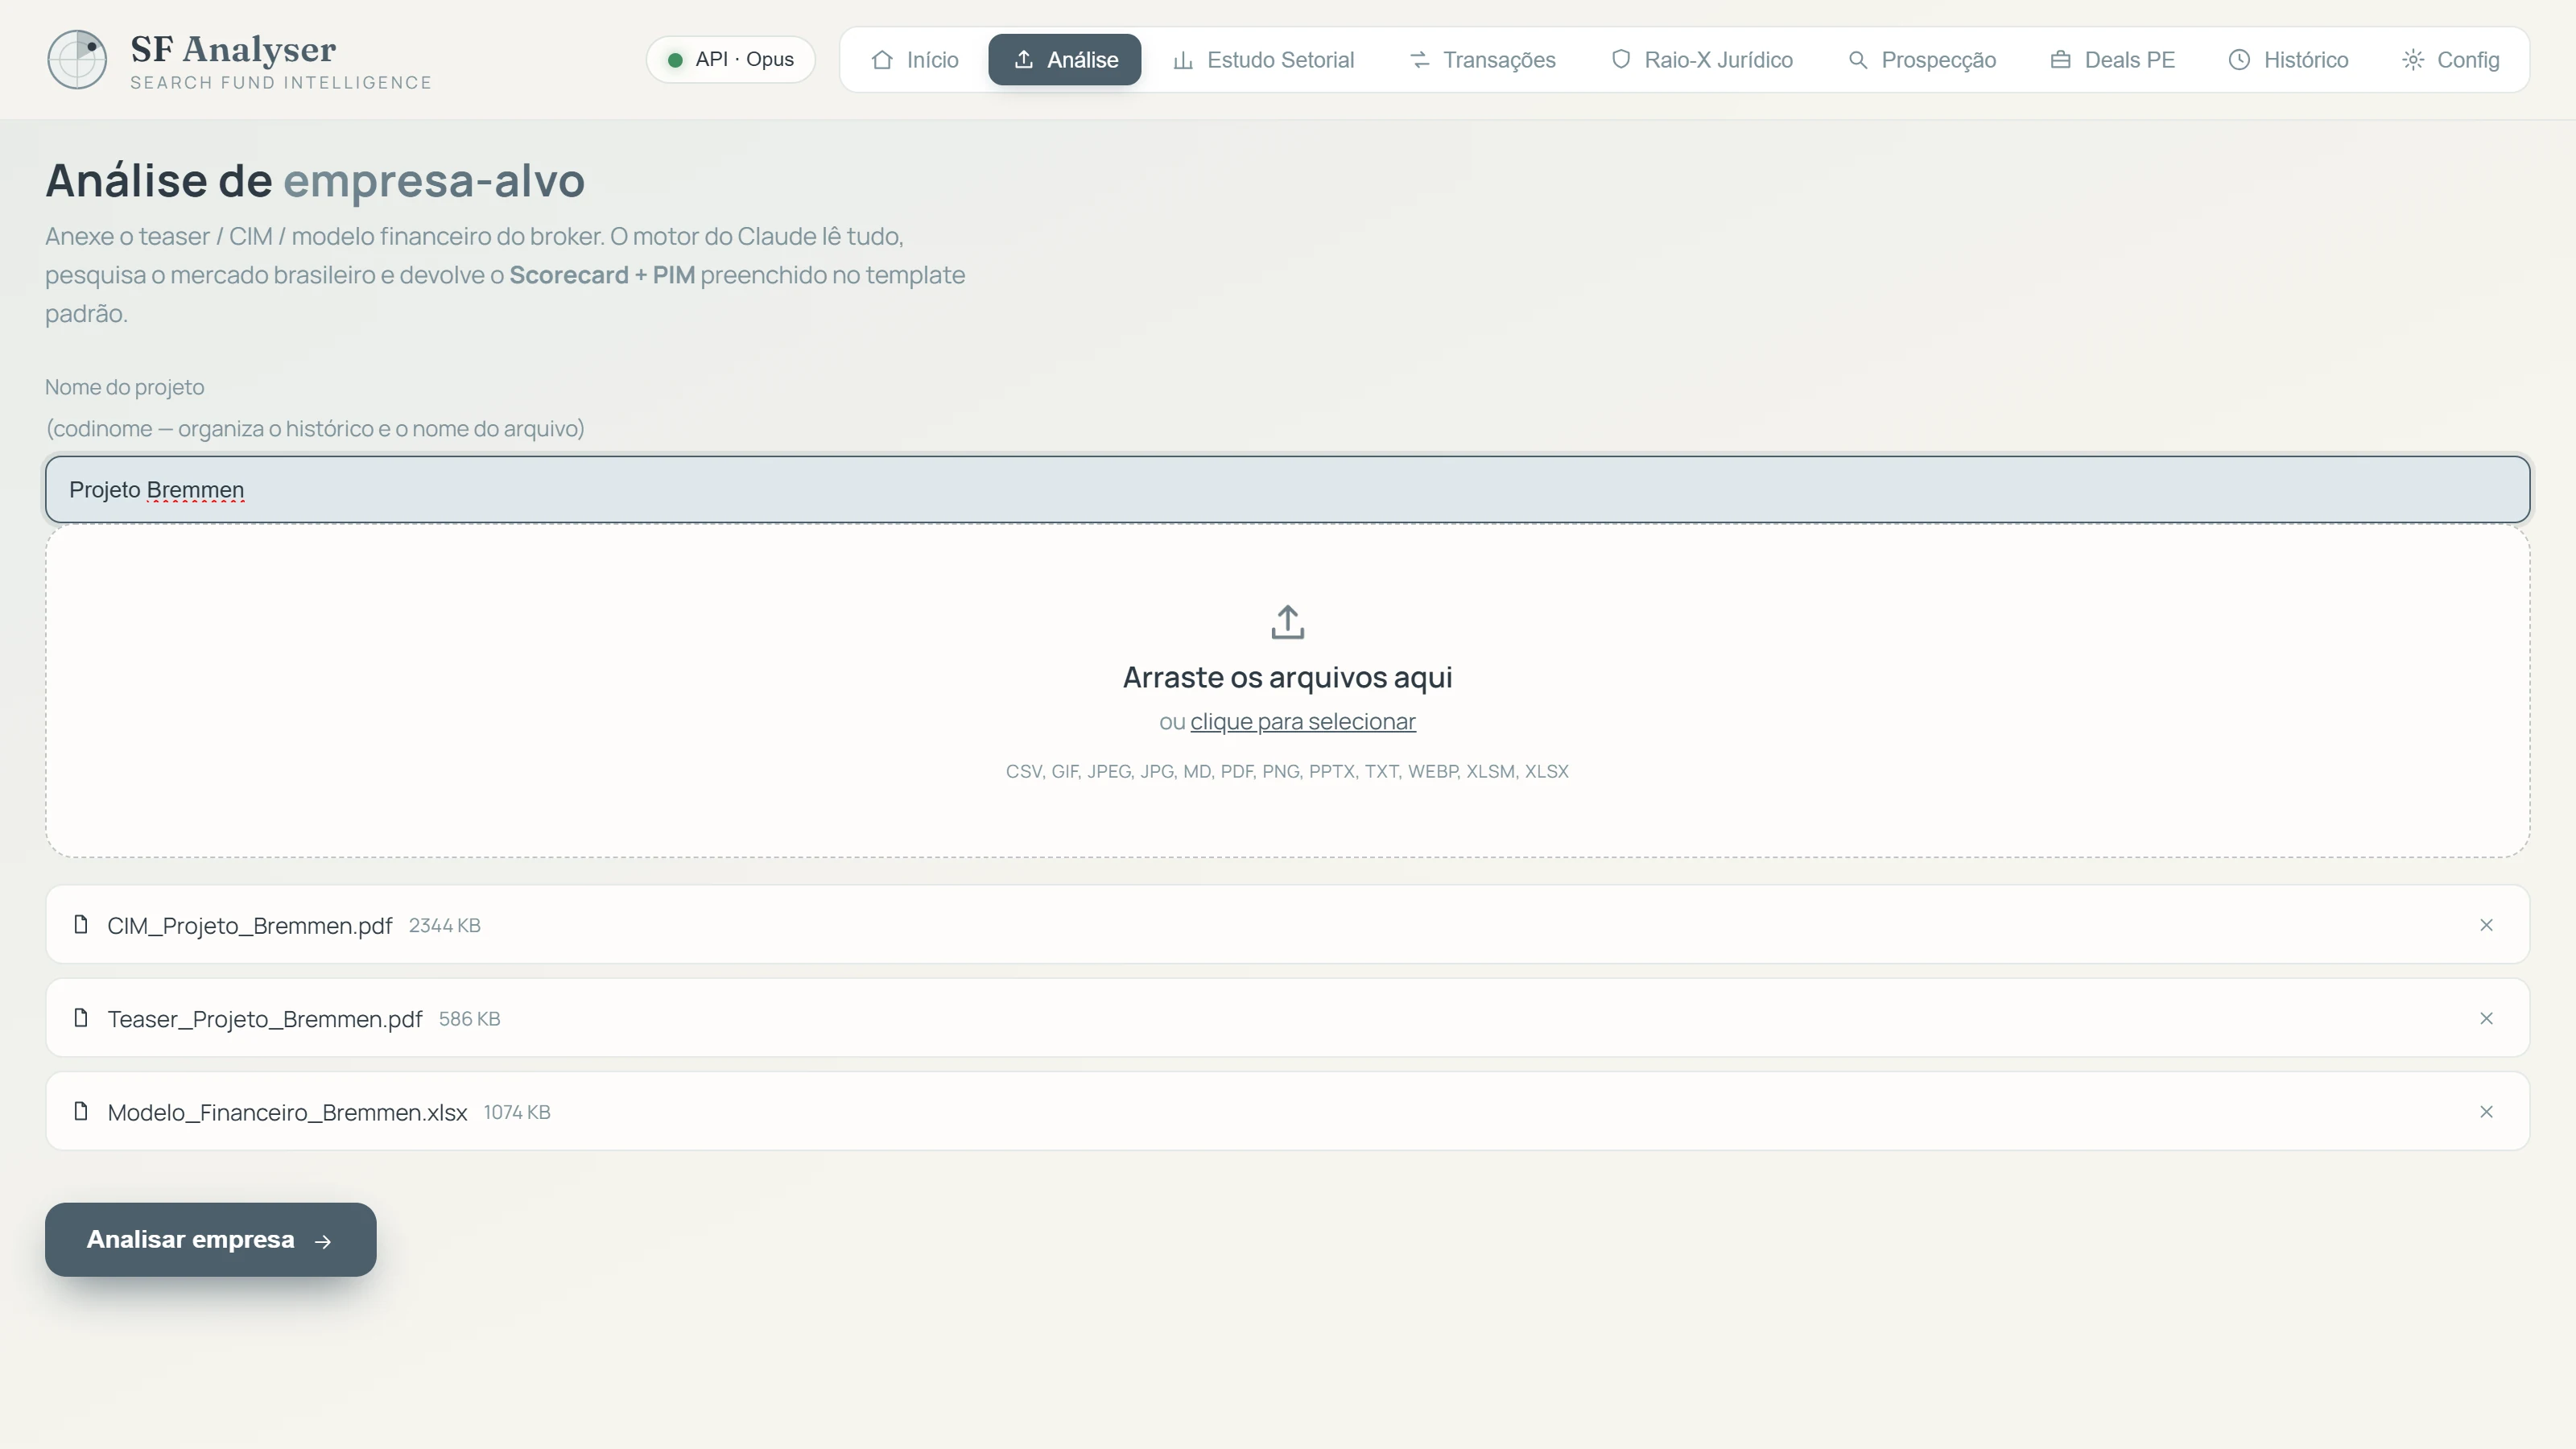Image resolution: width=2576 pixels, height=1449 pixels.
Task: Click file icon beside Modelo_Financeiro_Bremmen.xlsx
Action: coord(81,1112)
